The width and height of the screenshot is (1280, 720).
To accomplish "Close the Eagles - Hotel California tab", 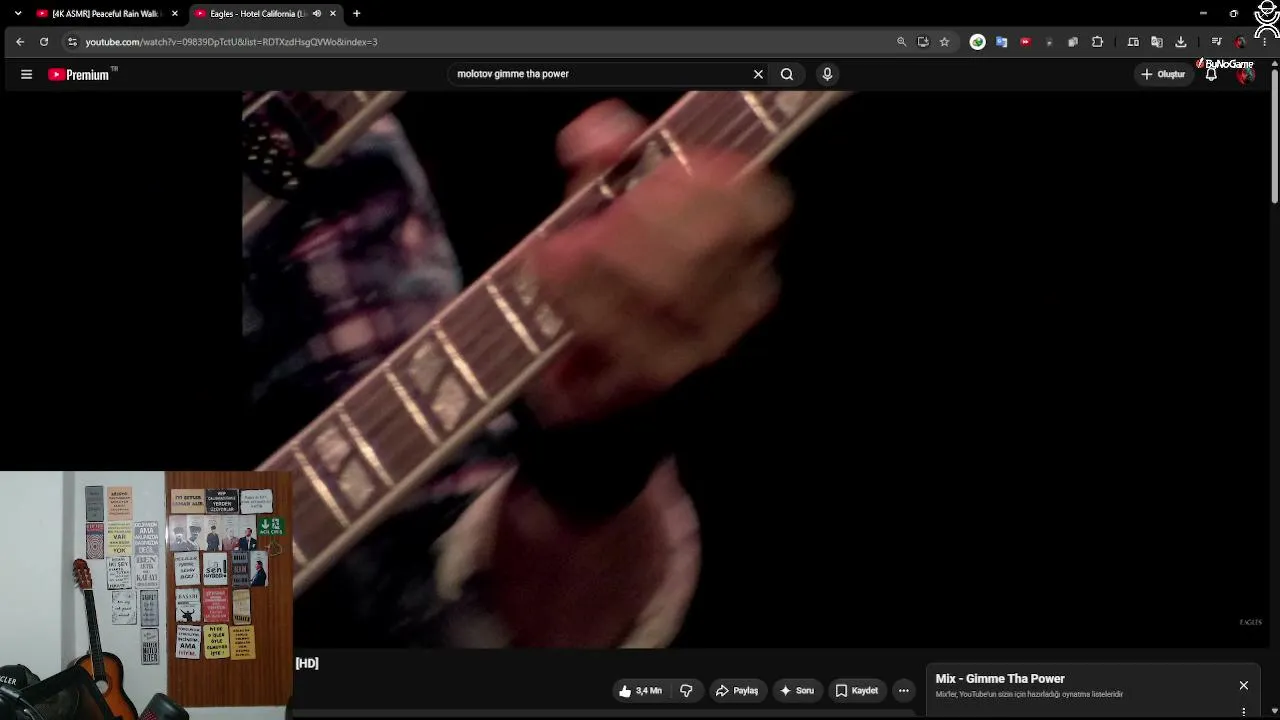I will (x=333, y=14).
